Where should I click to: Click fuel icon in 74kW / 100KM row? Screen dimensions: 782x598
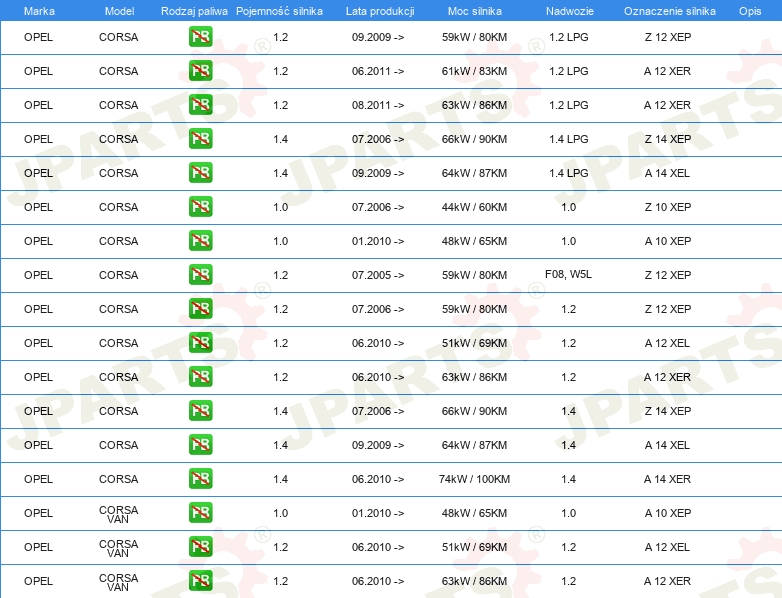point(200,479)
